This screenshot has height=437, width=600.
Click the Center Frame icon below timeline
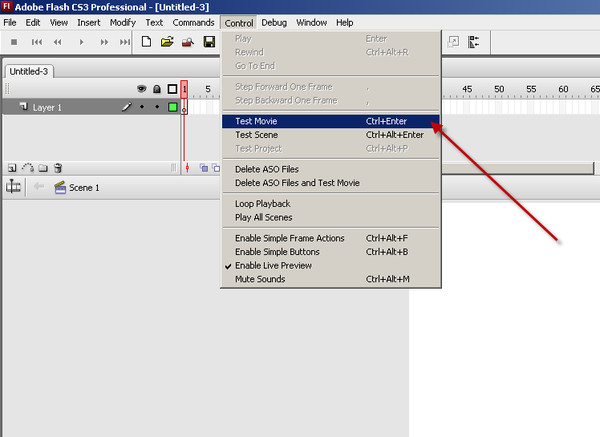pyautogui.click(x=187, y=168)
